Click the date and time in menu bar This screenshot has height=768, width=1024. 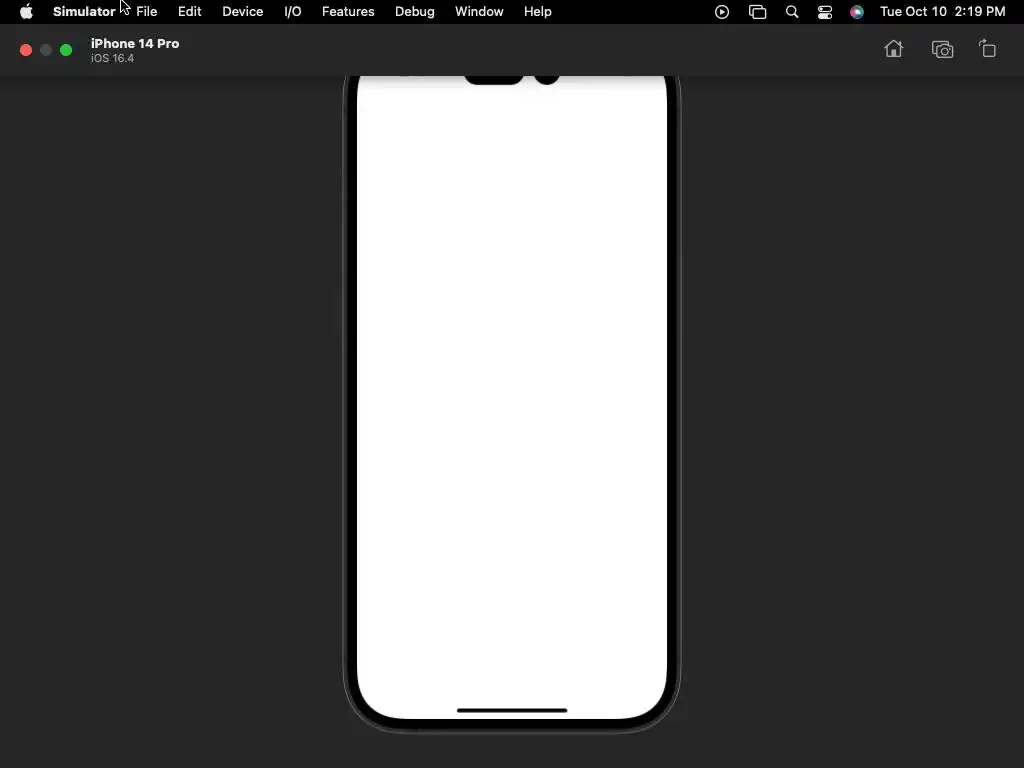click(x=942, y=12)
